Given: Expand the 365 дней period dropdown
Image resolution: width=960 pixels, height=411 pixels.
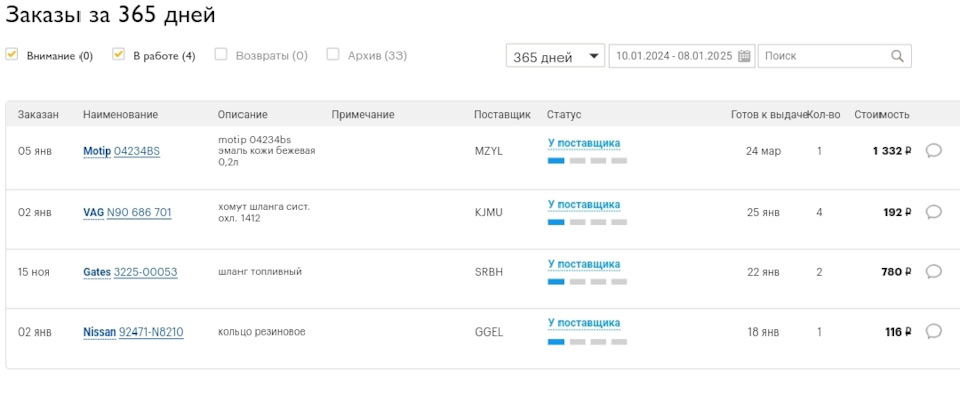Looking at the screenshot, I should tap(556, 57).
